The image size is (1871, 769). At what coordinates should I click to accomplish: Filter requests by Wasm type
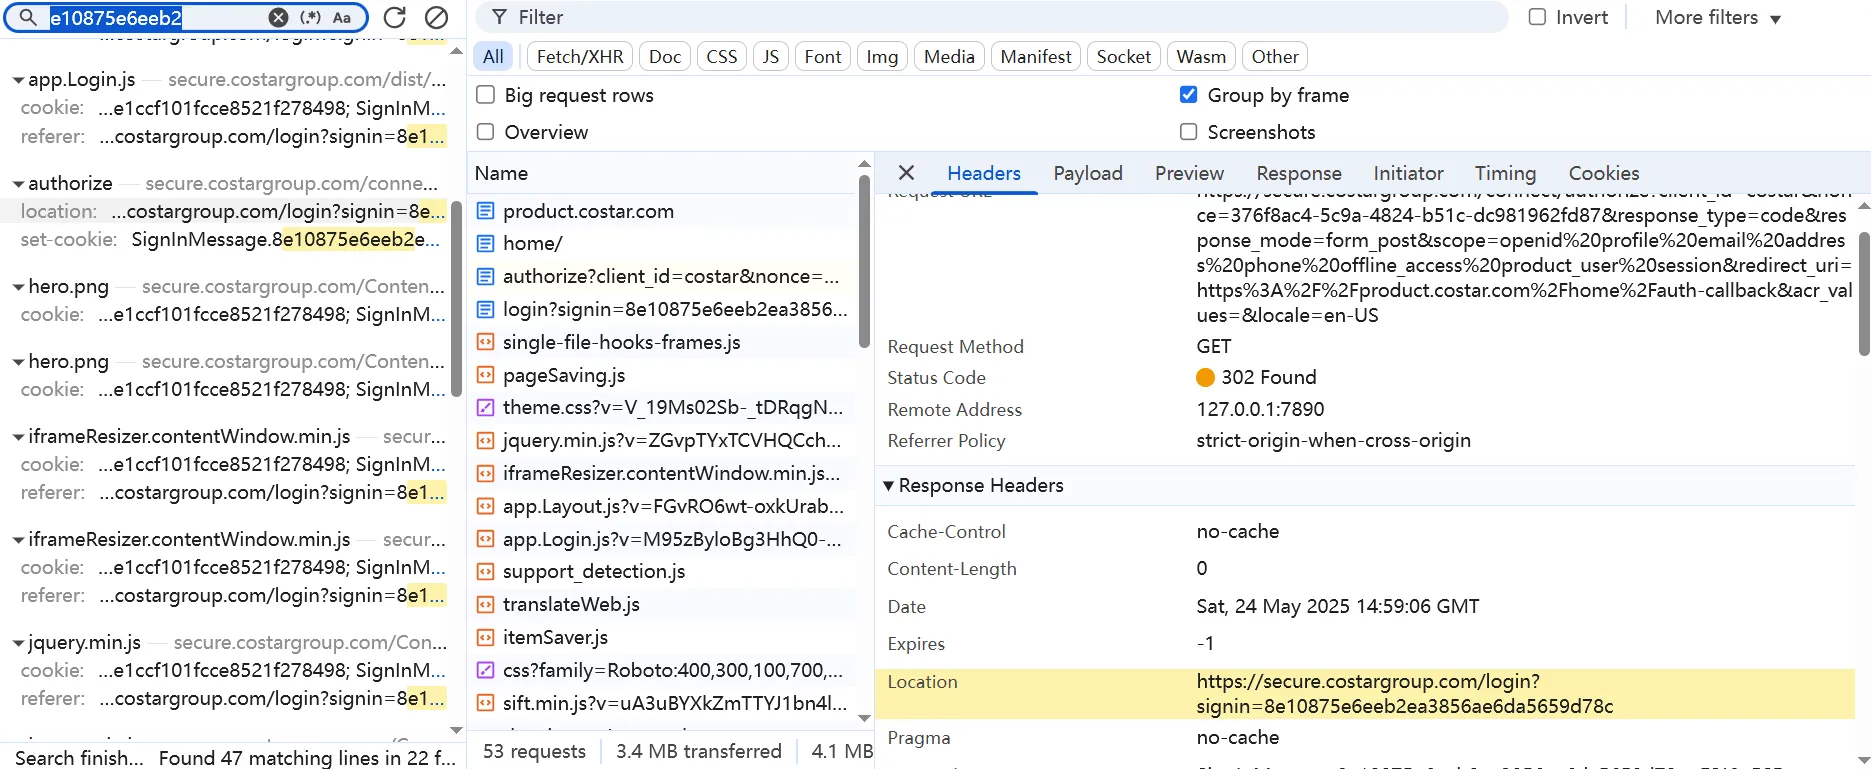[1201, 57]
